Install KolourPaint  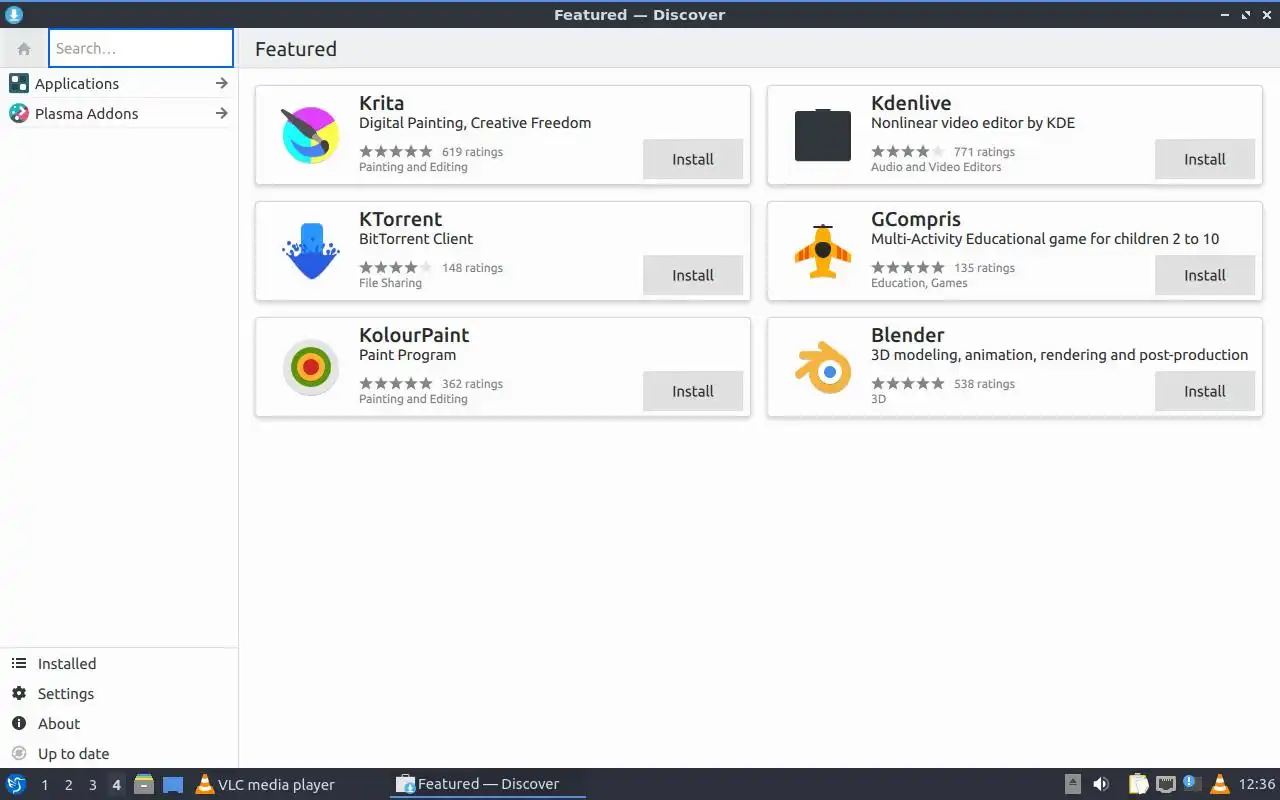point(693,391)
